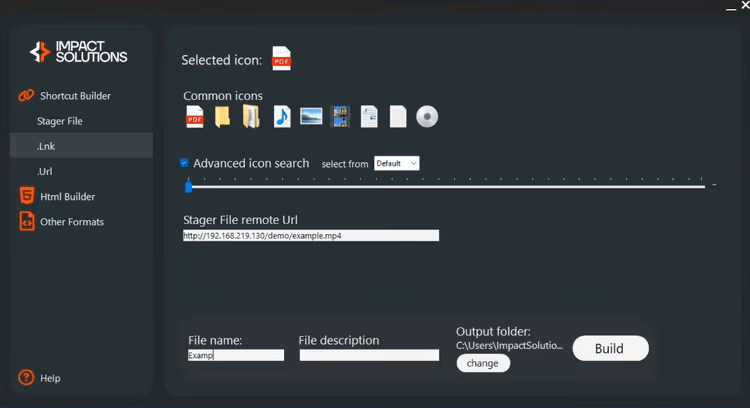
Task: Pick the text document icon
Action: tap(369, 117)
